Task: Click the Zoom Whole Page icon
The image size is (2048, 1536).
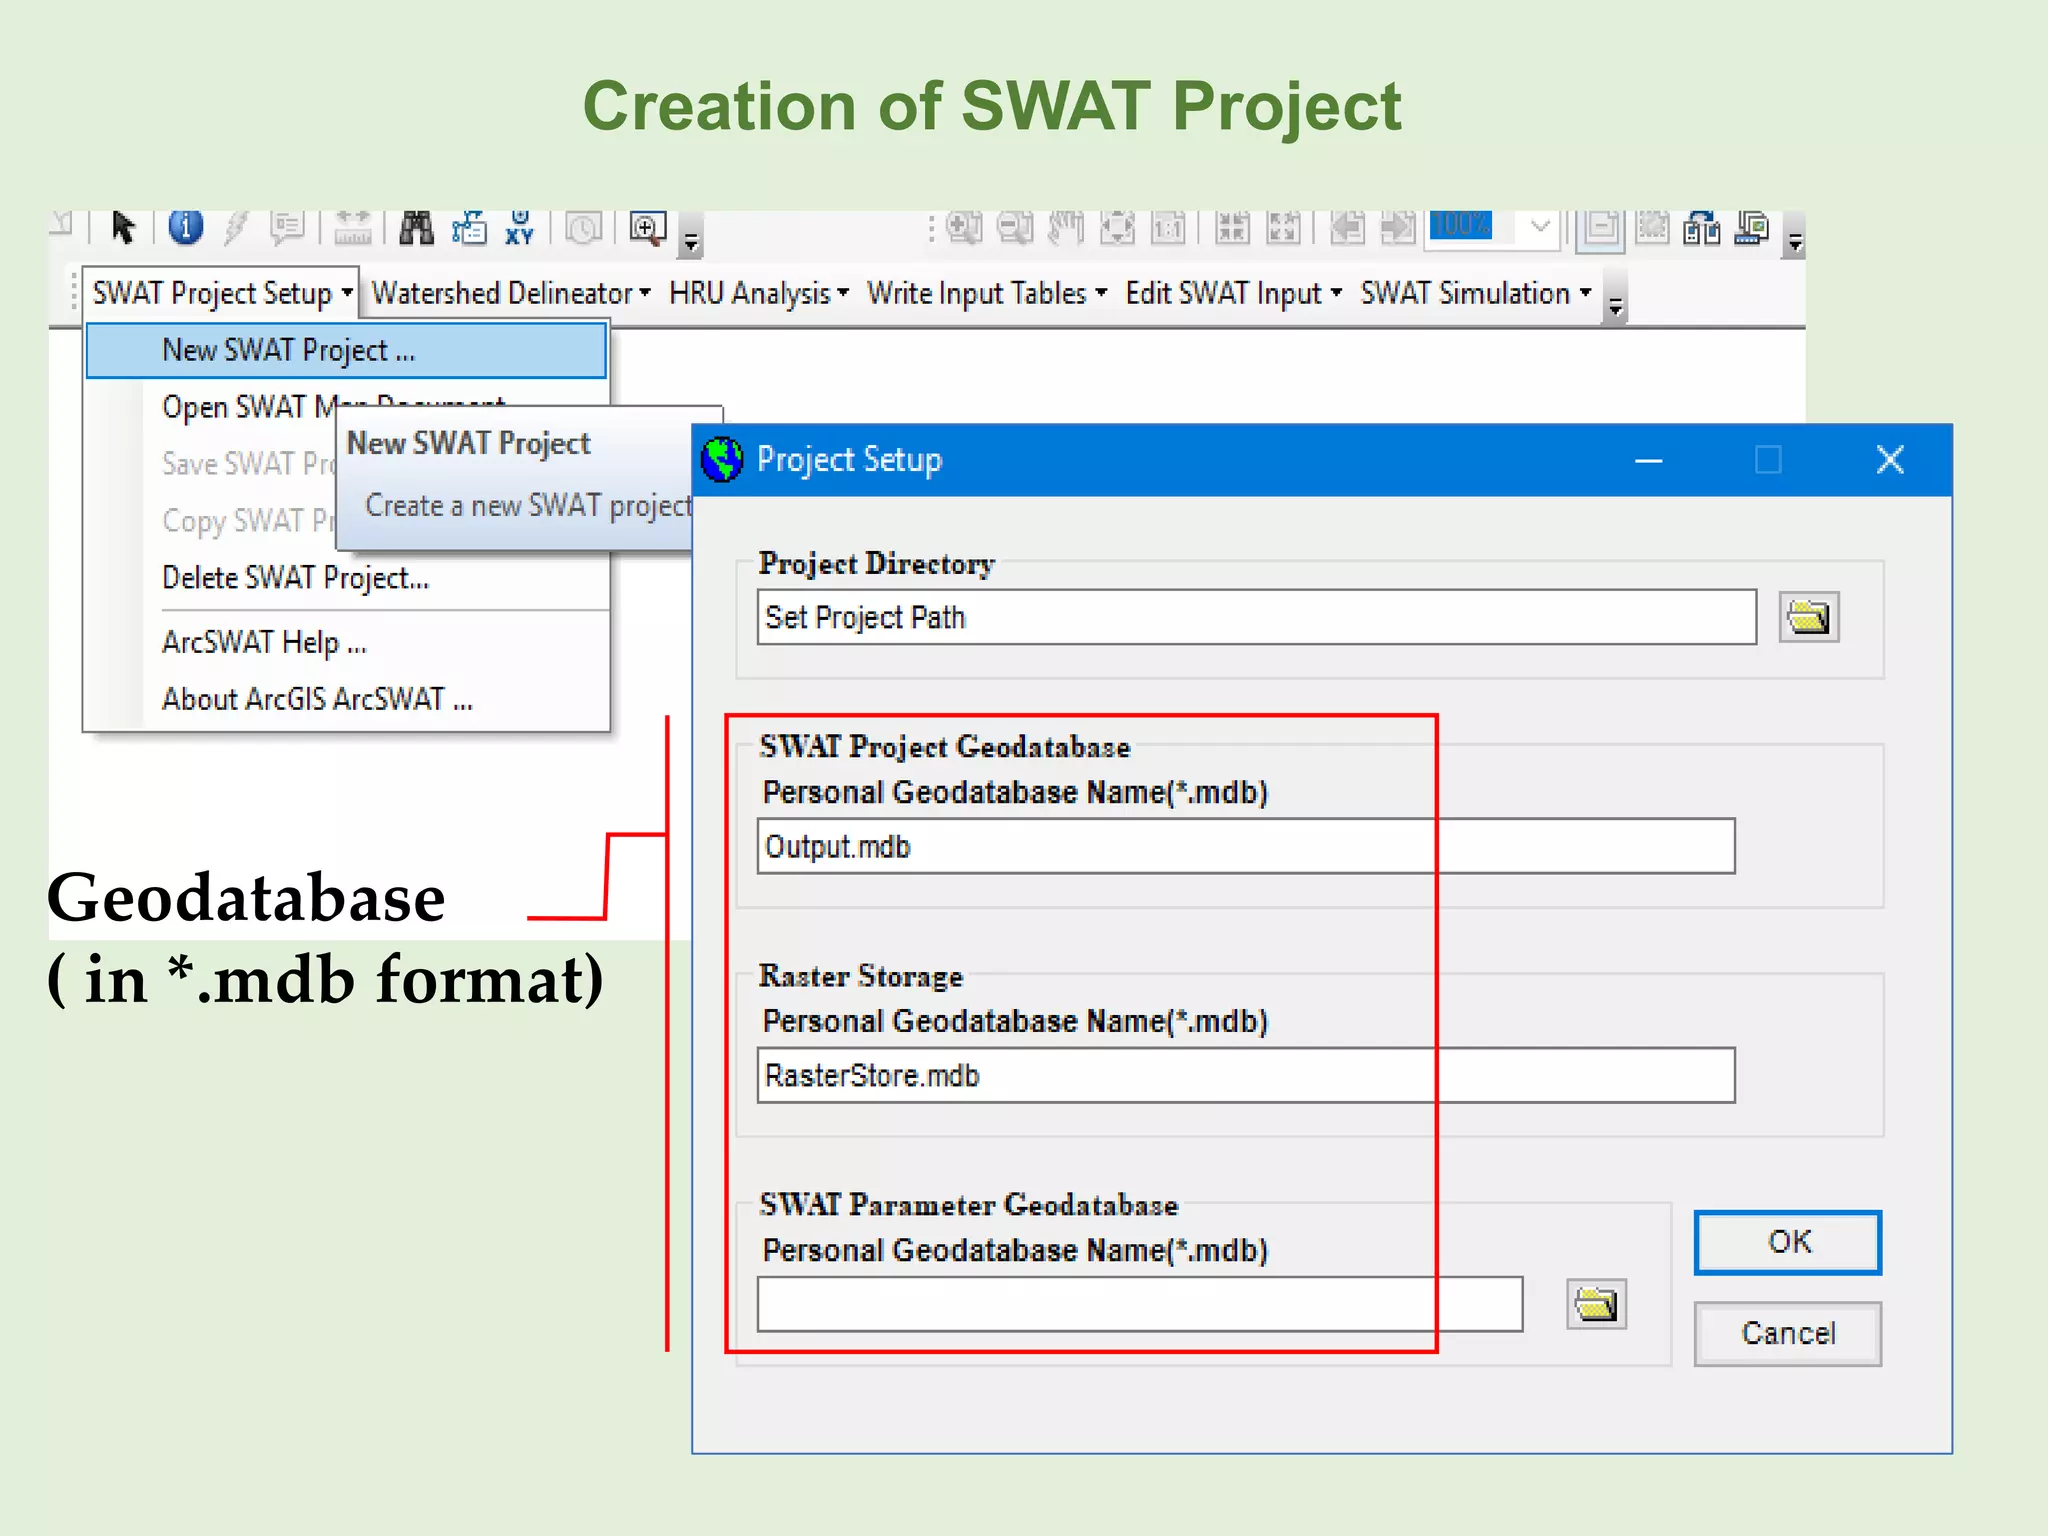Action: (1117, 228)
